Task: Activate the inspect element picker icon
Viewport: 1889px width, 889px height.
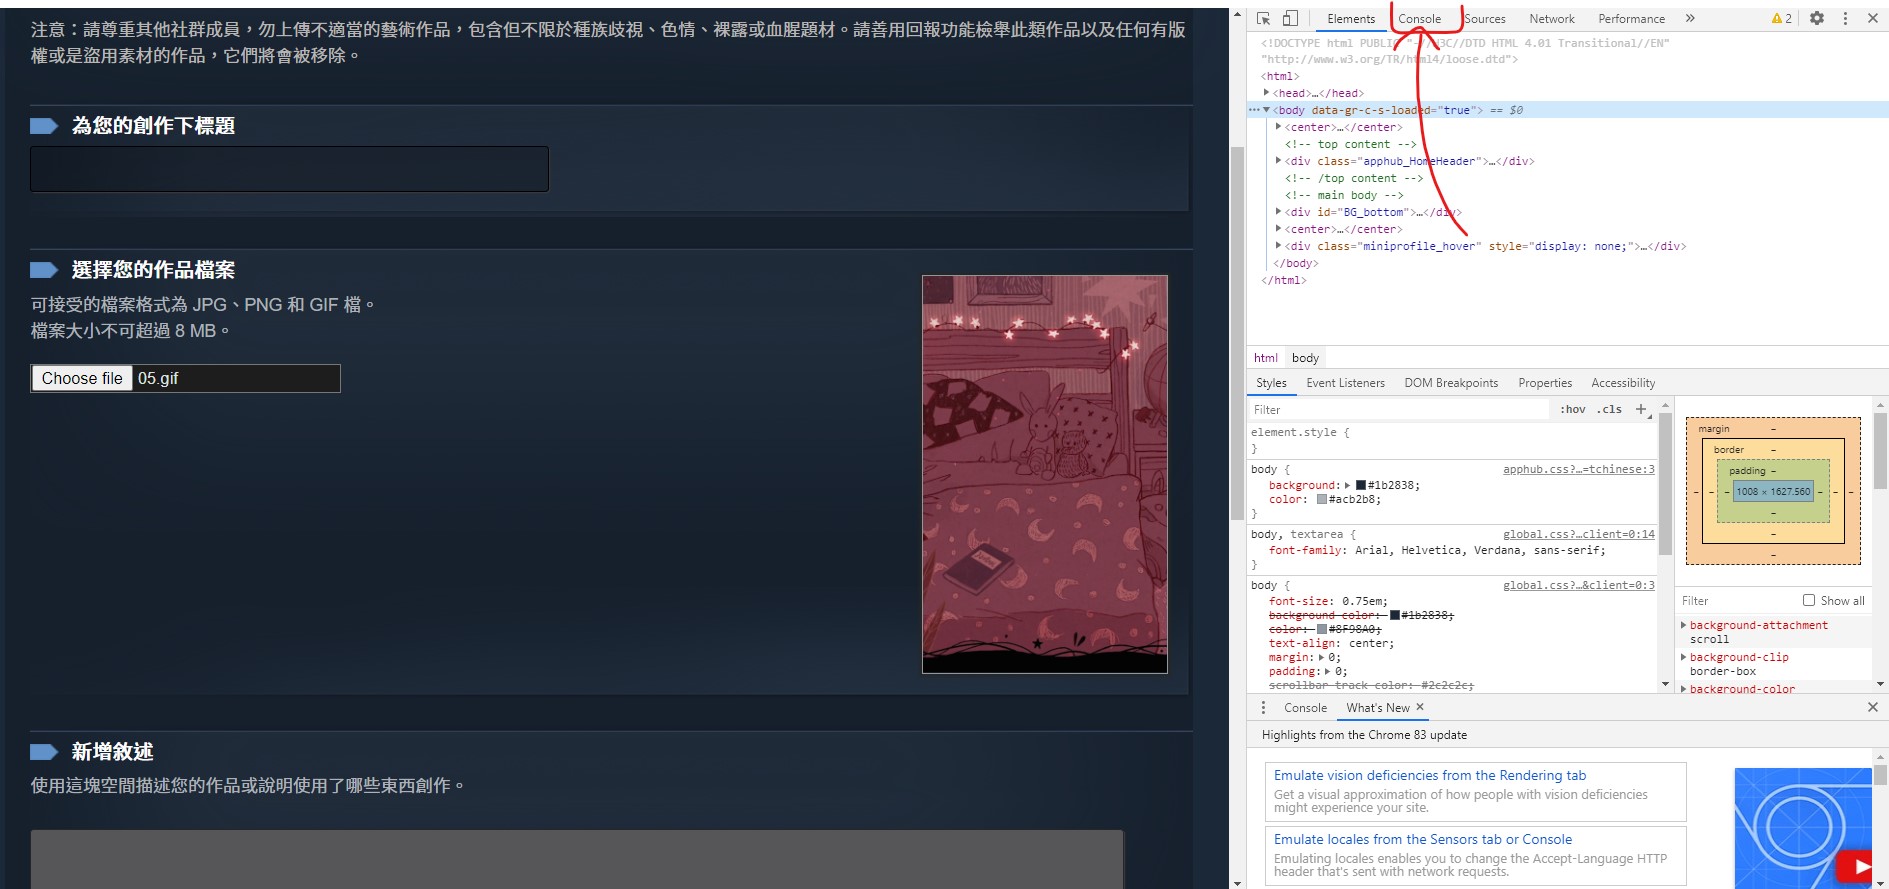Action: click(1264, 18)
